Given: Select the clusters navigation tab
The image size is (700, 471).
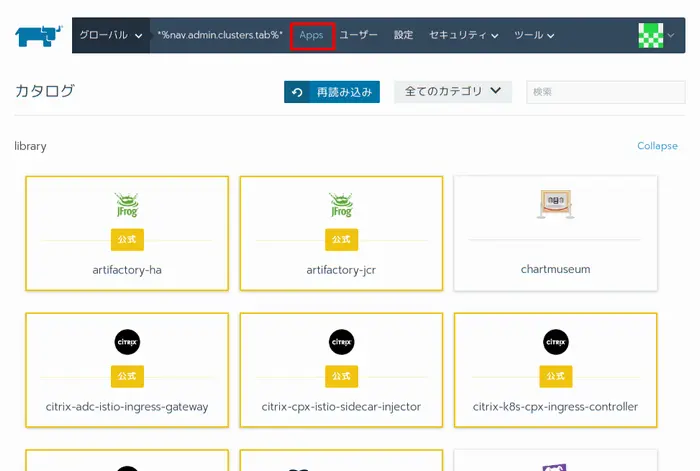Looking at the screenshot, I should pos(220,35).
